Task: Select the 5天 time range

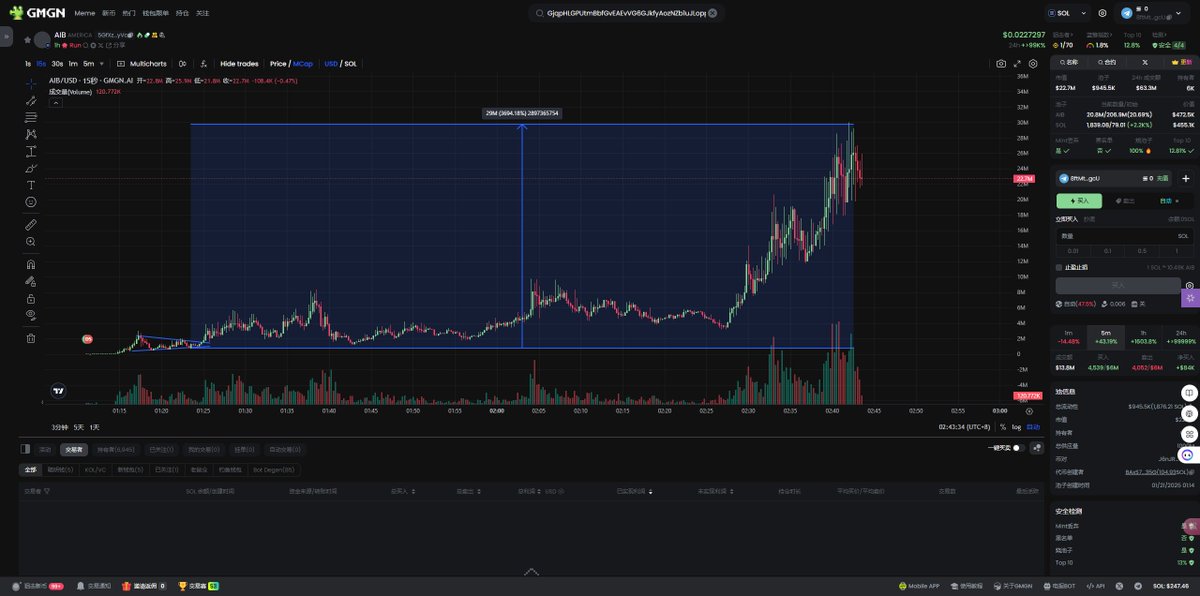Action: click(x=79, y=427)
